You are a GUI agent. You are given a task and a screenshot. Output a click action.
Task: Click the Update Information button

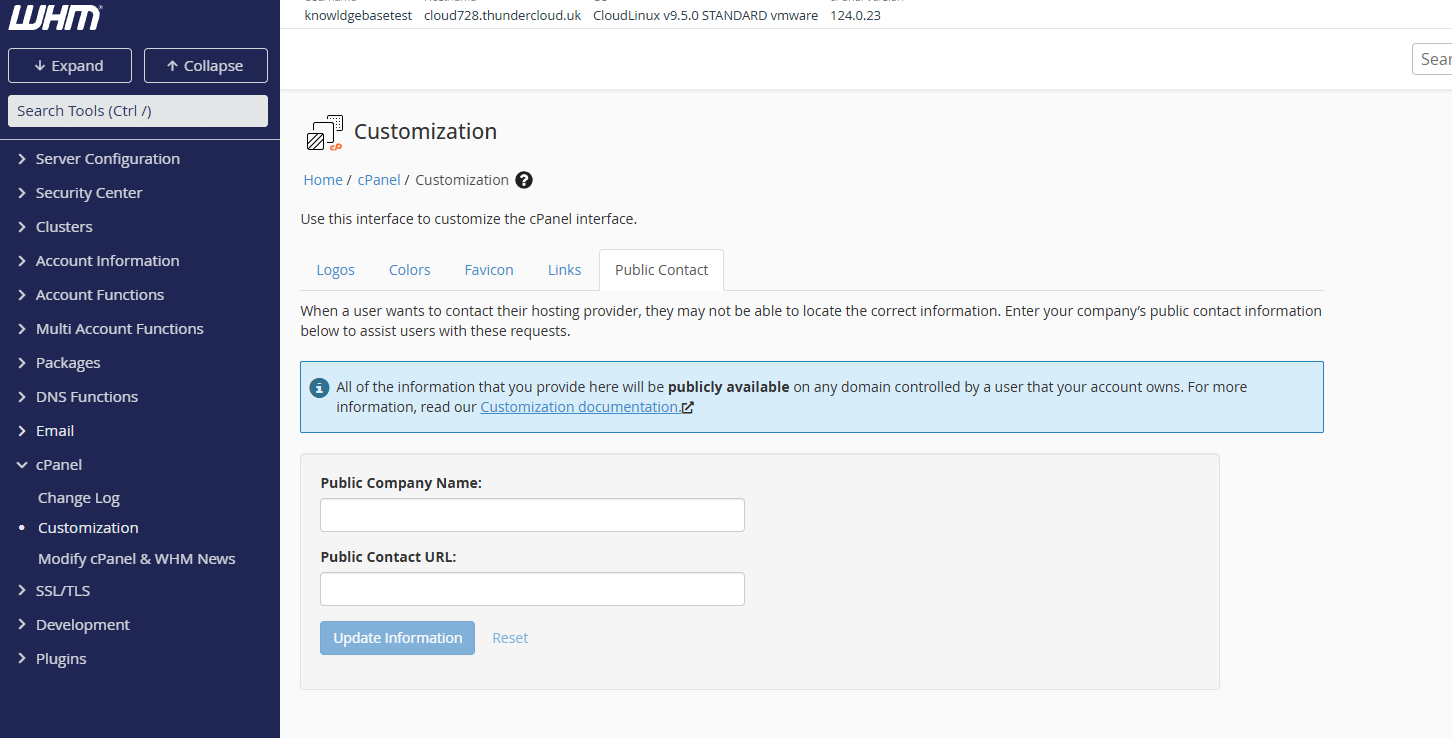(398, 638)
